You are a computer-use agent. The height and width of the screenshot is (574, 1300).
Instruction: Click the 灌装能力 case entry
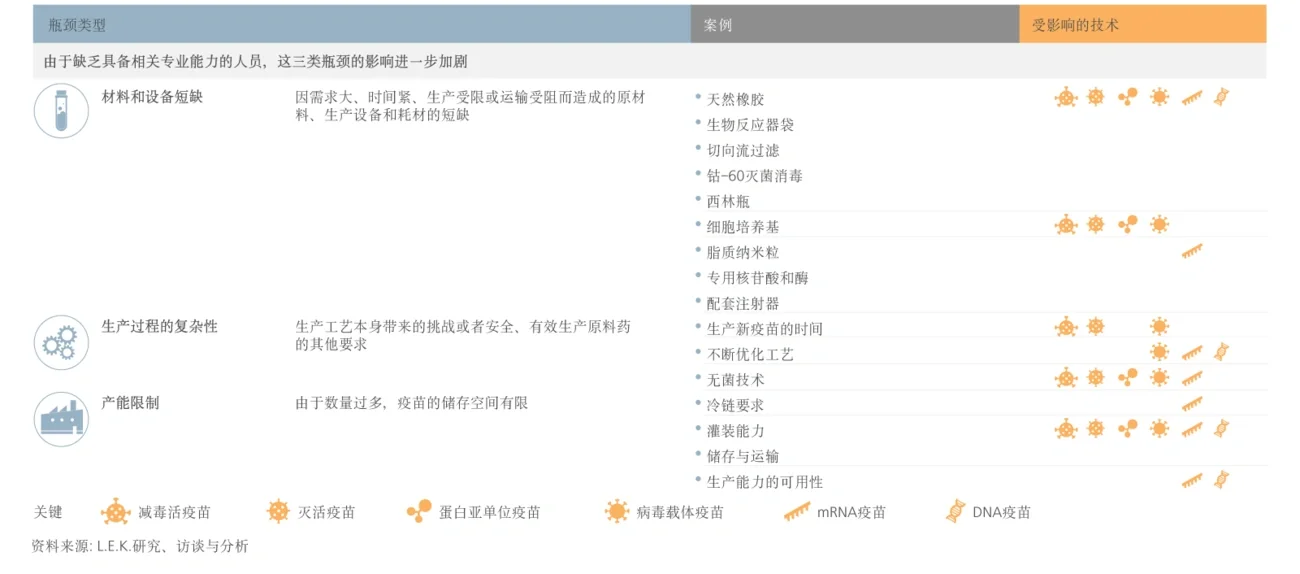click(735, 431)
